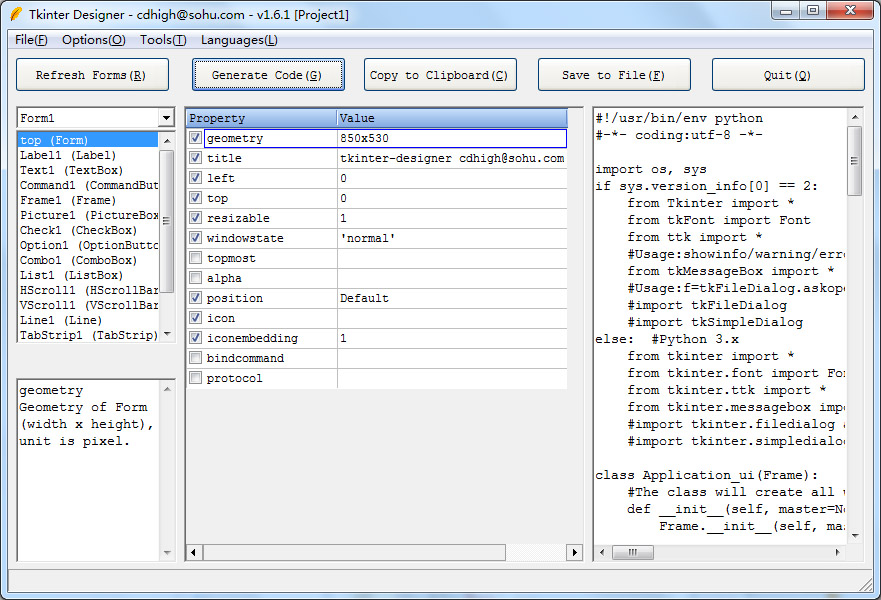881x600 pixels.
Task: Open the Options menu
Action: tap(93, 40)
